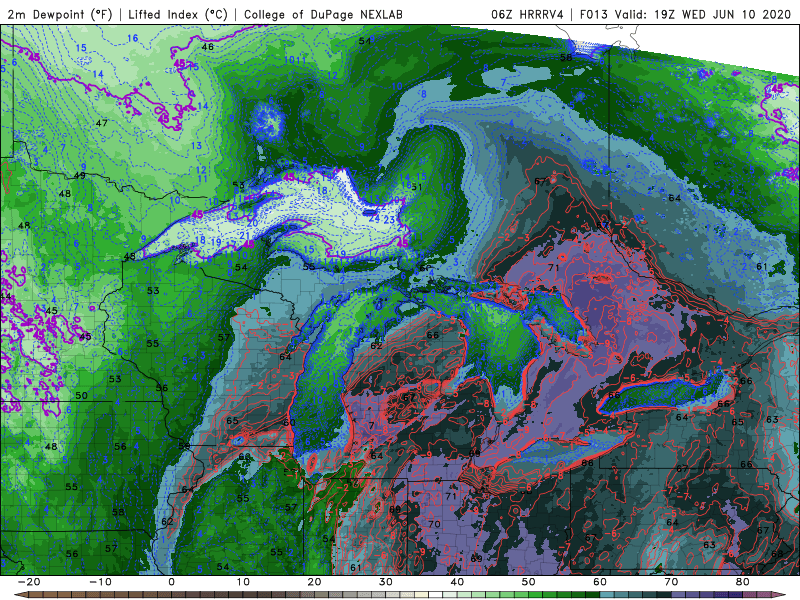The image size is (800, 600).
Task: Click the "Lifted Index (°C)" title text
Action: 178,14
